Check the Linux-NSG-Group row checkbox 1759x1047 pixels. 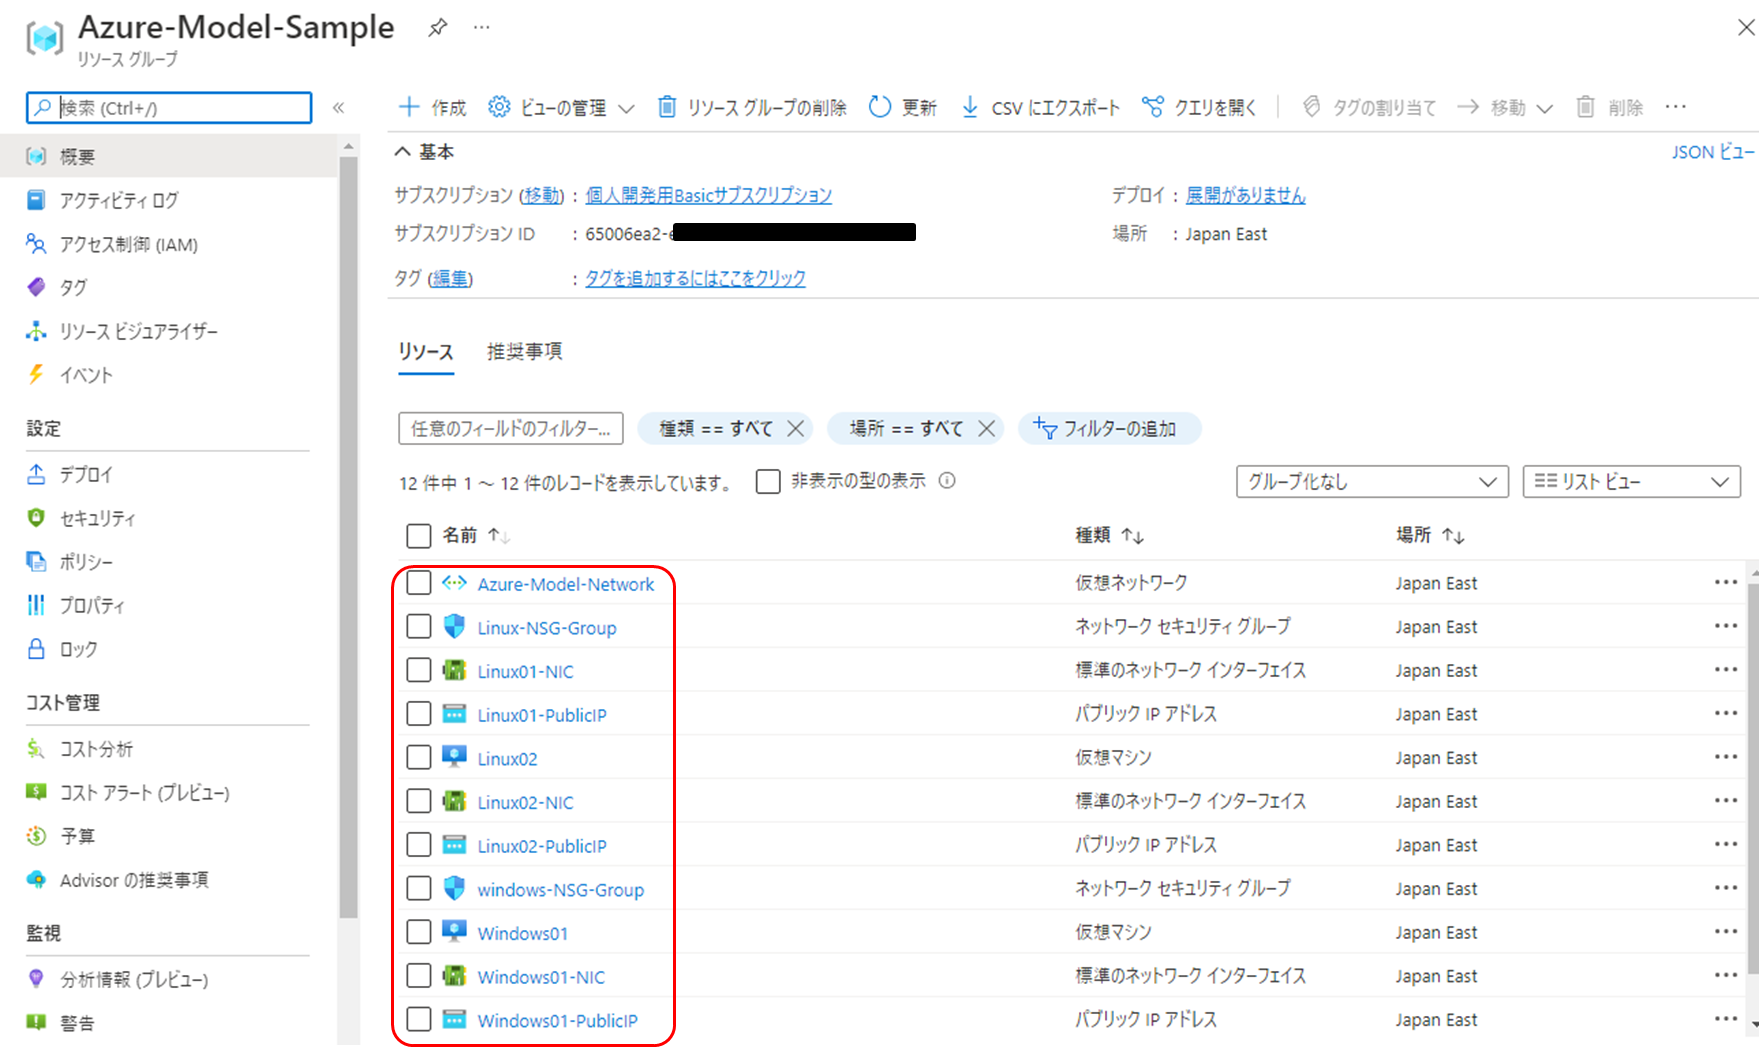click(x=419, y=627)
